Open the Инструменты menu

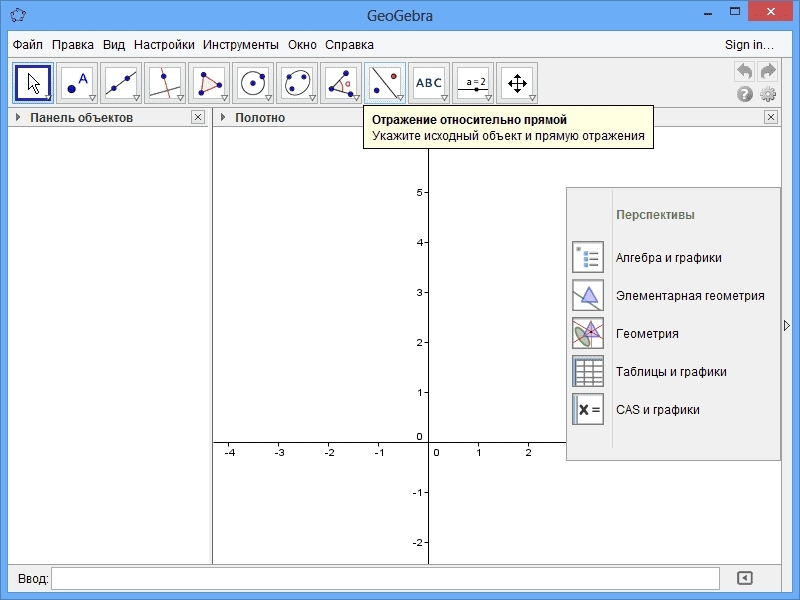point(241,45)
